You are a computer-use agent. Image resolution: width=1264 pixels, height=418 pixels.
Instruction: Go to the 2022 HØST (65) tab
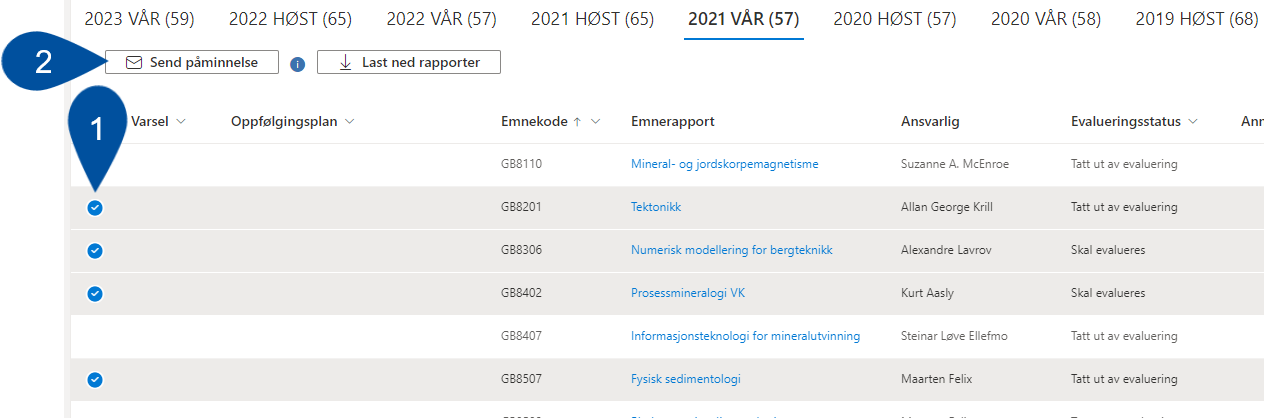coord(290,18)
